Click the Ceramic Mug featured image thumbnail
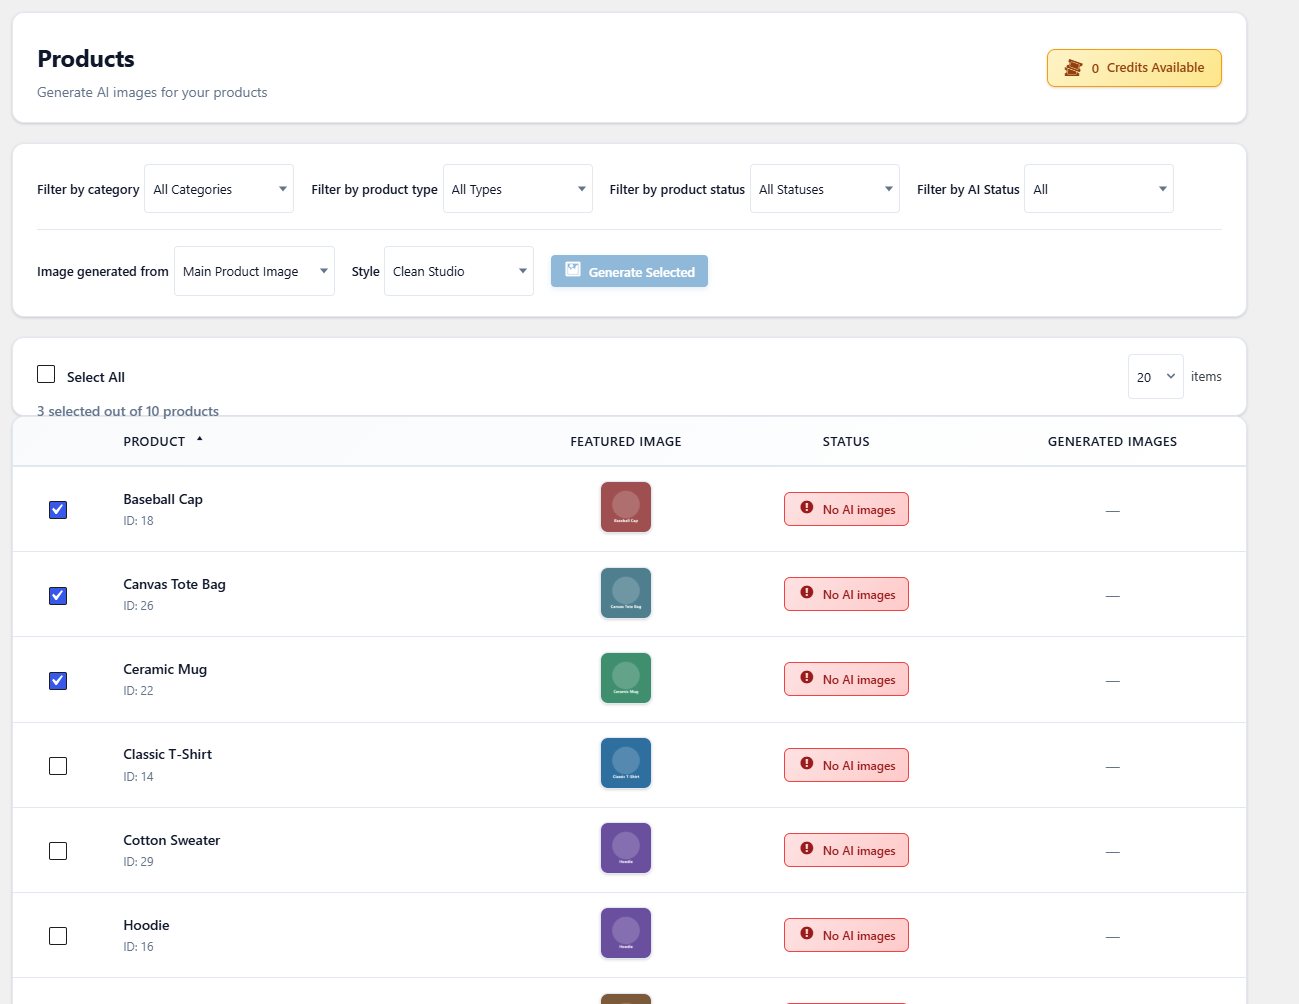The height and width of the screenshot is (1004, 1299). (626, 678)
